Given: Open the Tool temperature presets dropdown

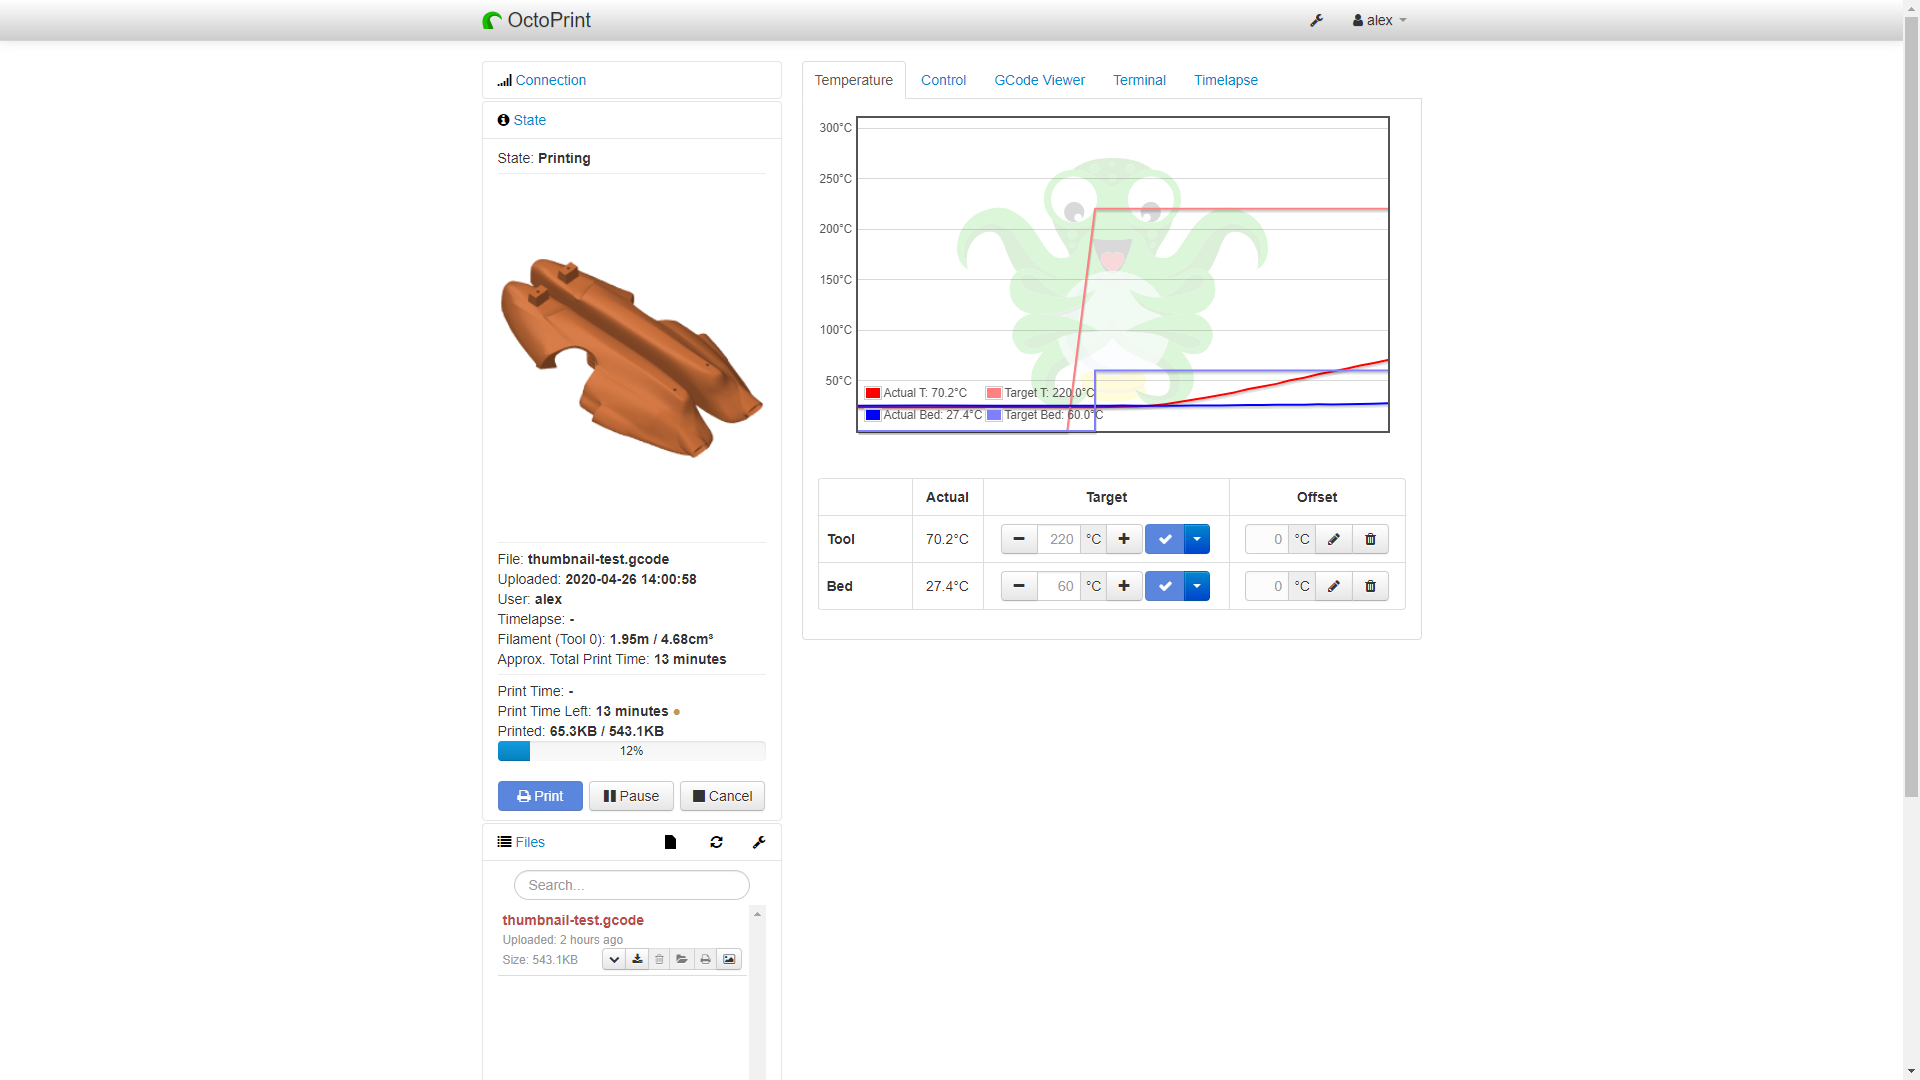Looking at the screenshot, I should tap(1197, 539).
